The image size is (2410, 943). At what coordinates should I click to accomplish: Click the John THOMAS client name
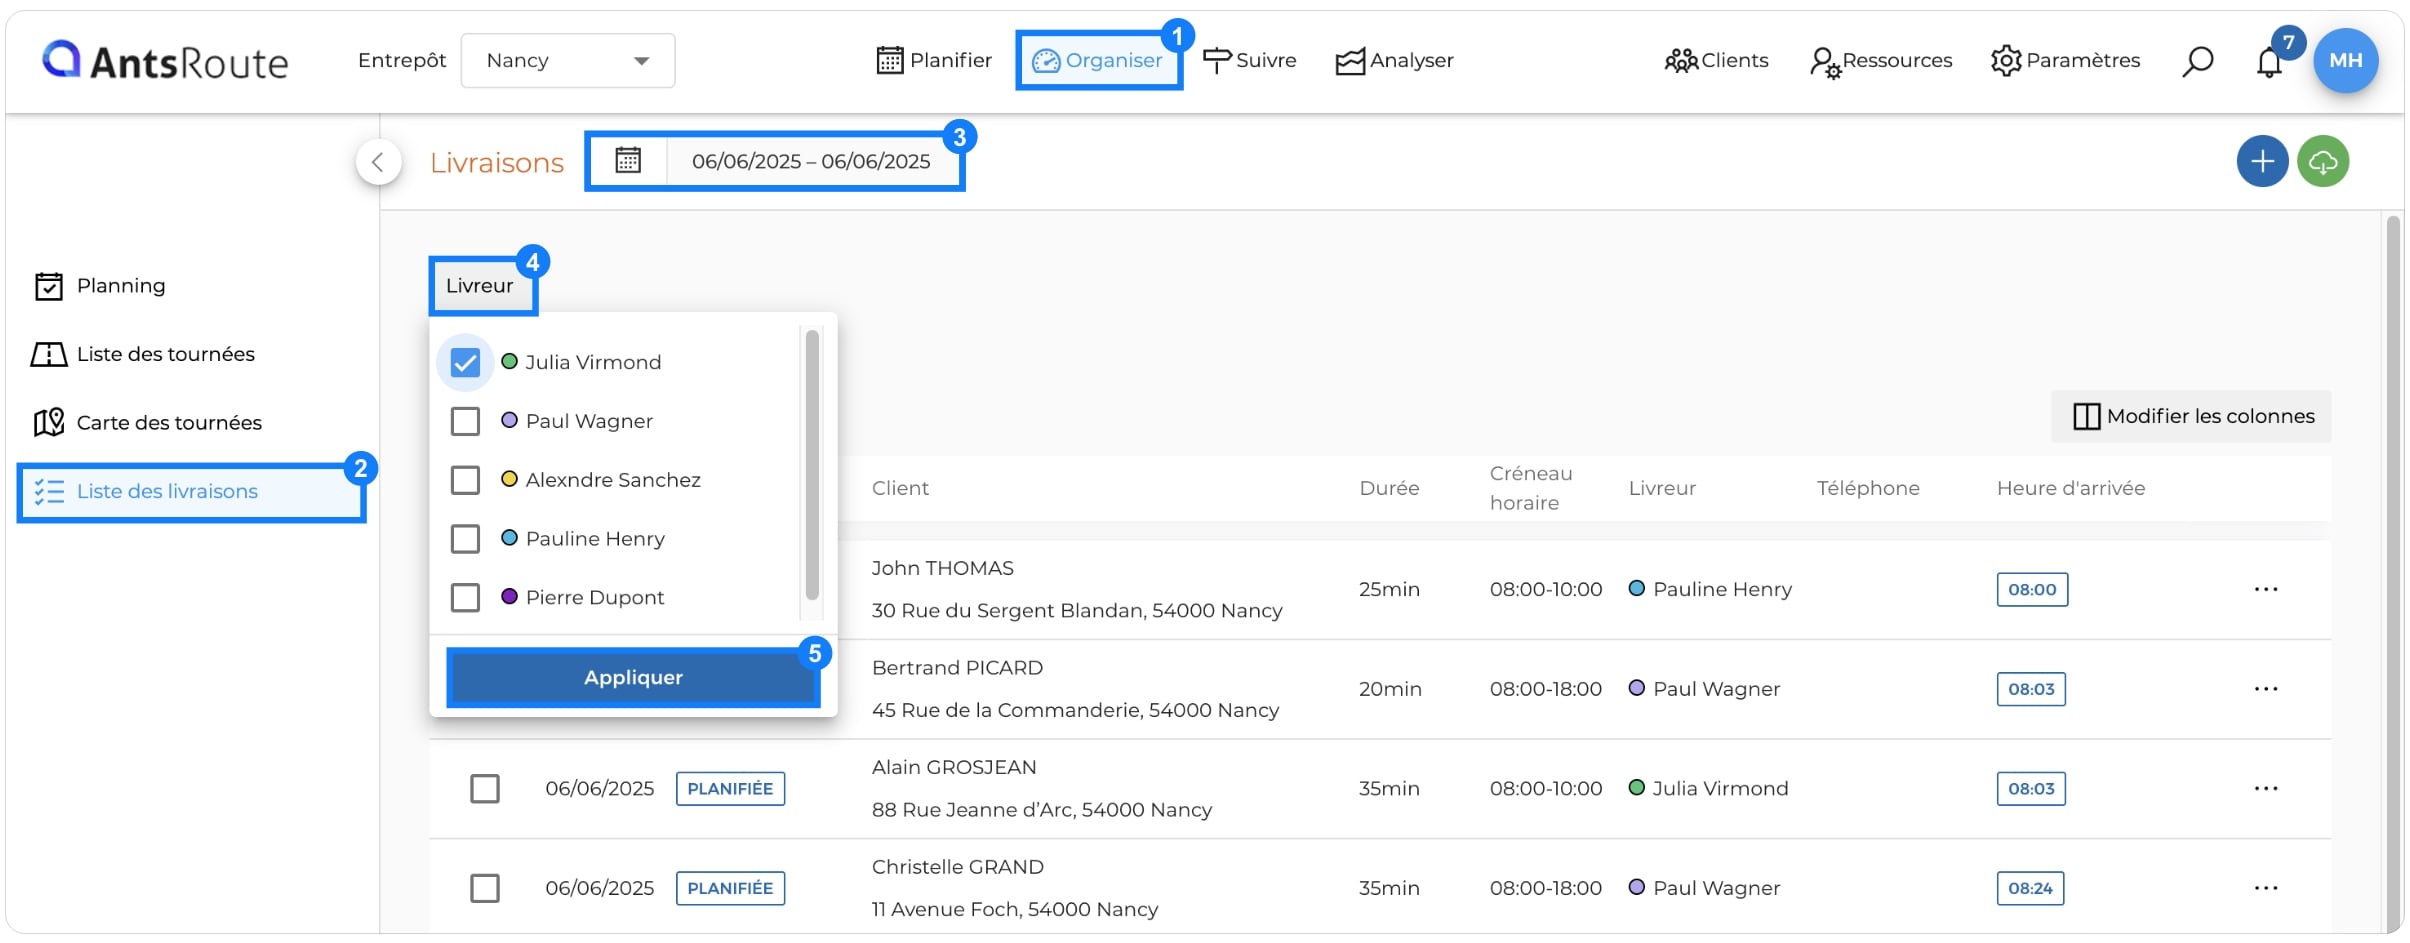pyautogui.click(x=942, y=568)
